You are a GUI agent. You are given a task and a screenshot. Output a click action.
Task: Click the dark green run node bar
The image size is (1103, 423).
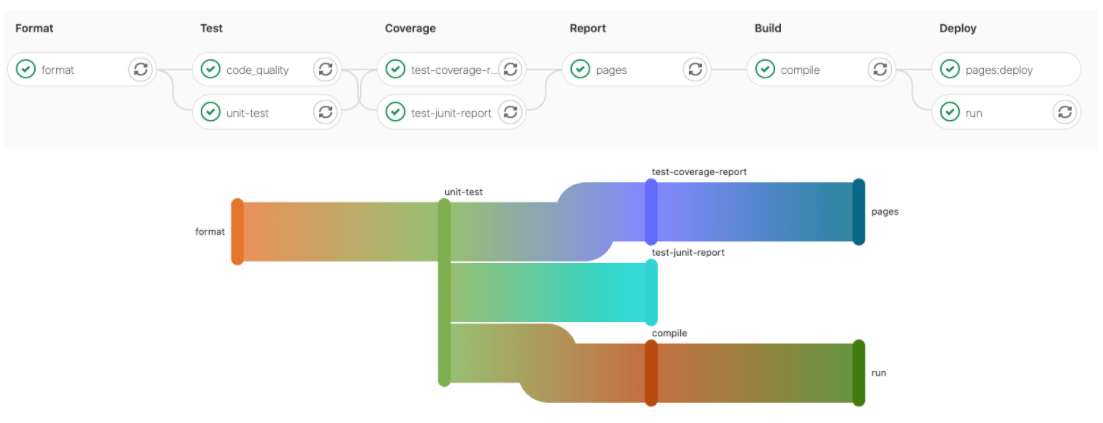[x=858, y=373]
